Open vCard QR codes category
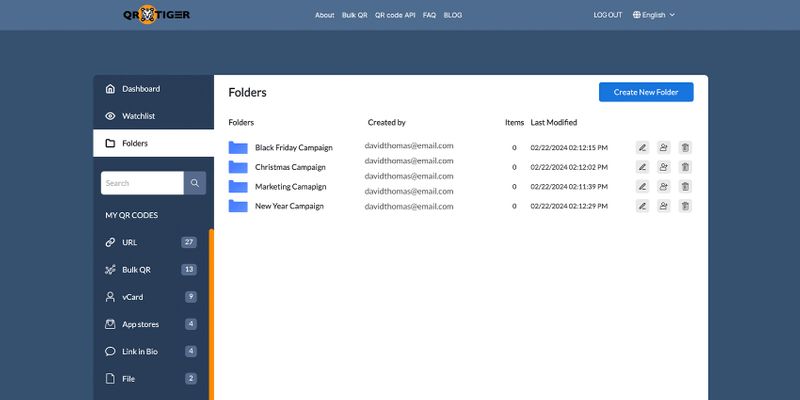Viewport: 800px width, 400px height. pos(151,297)
